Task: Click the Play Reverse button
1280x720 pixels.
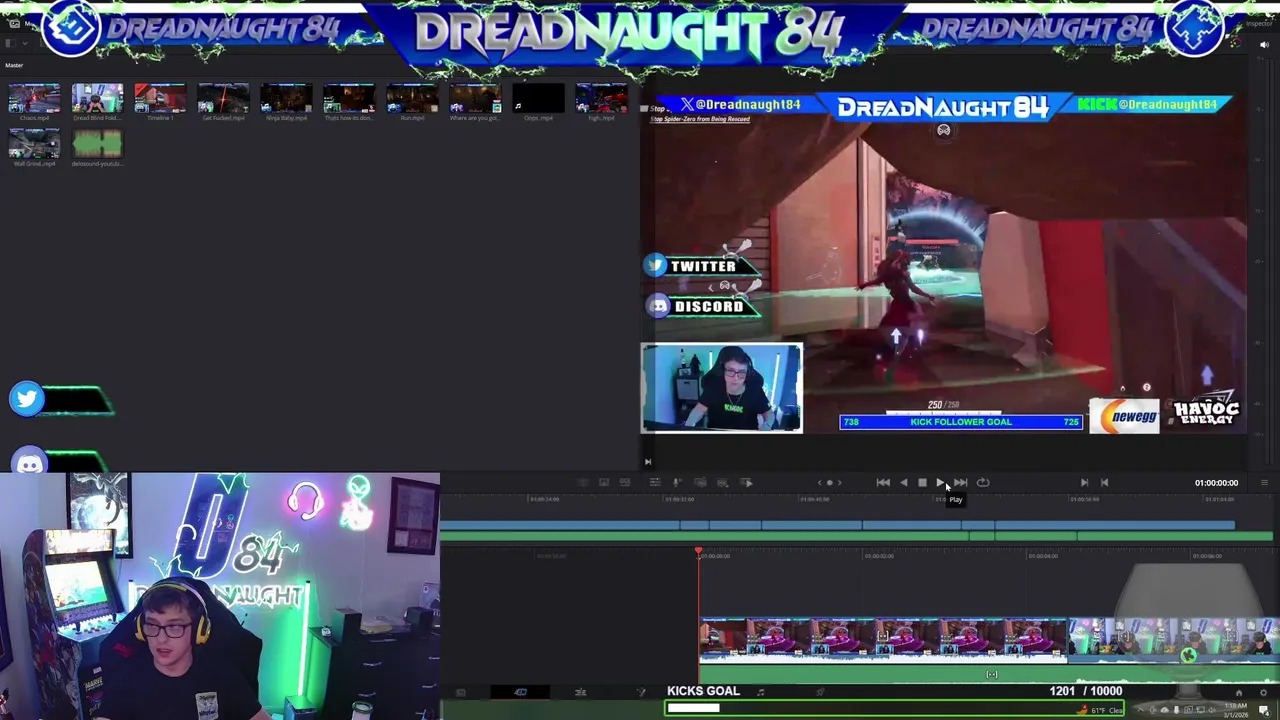Action: [x=904, y=482]
